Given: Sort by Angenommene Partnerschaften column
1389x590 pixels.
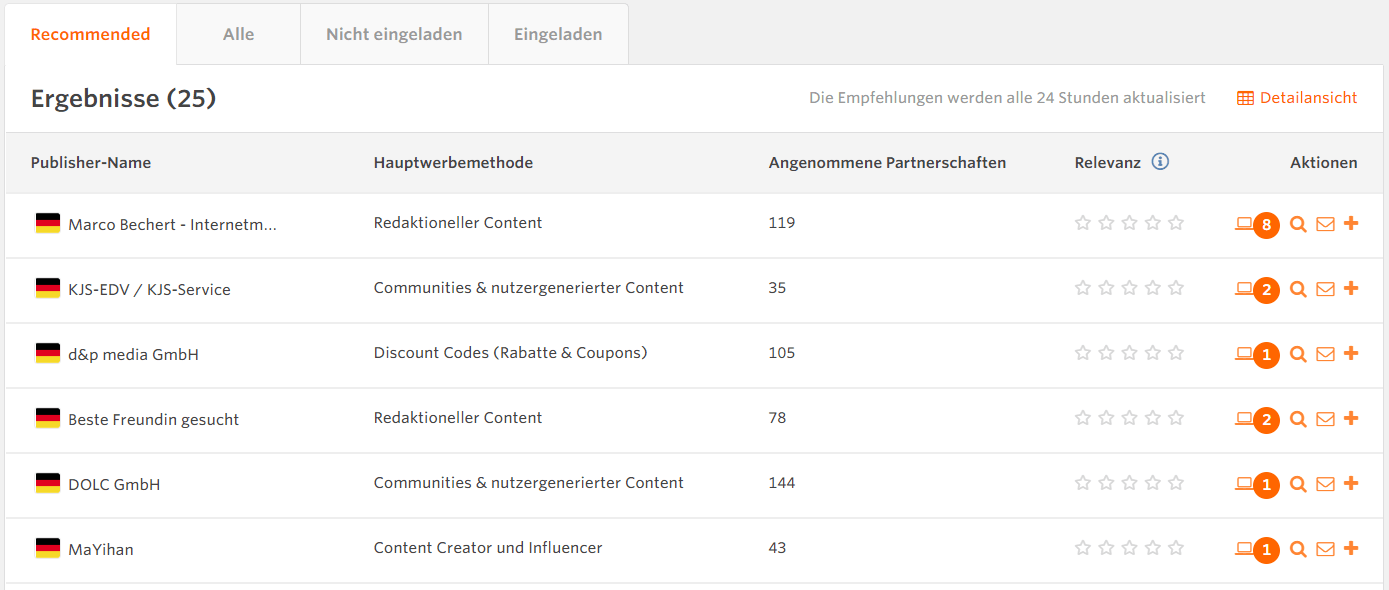Looking at the screenshot, I should point(887,163).
